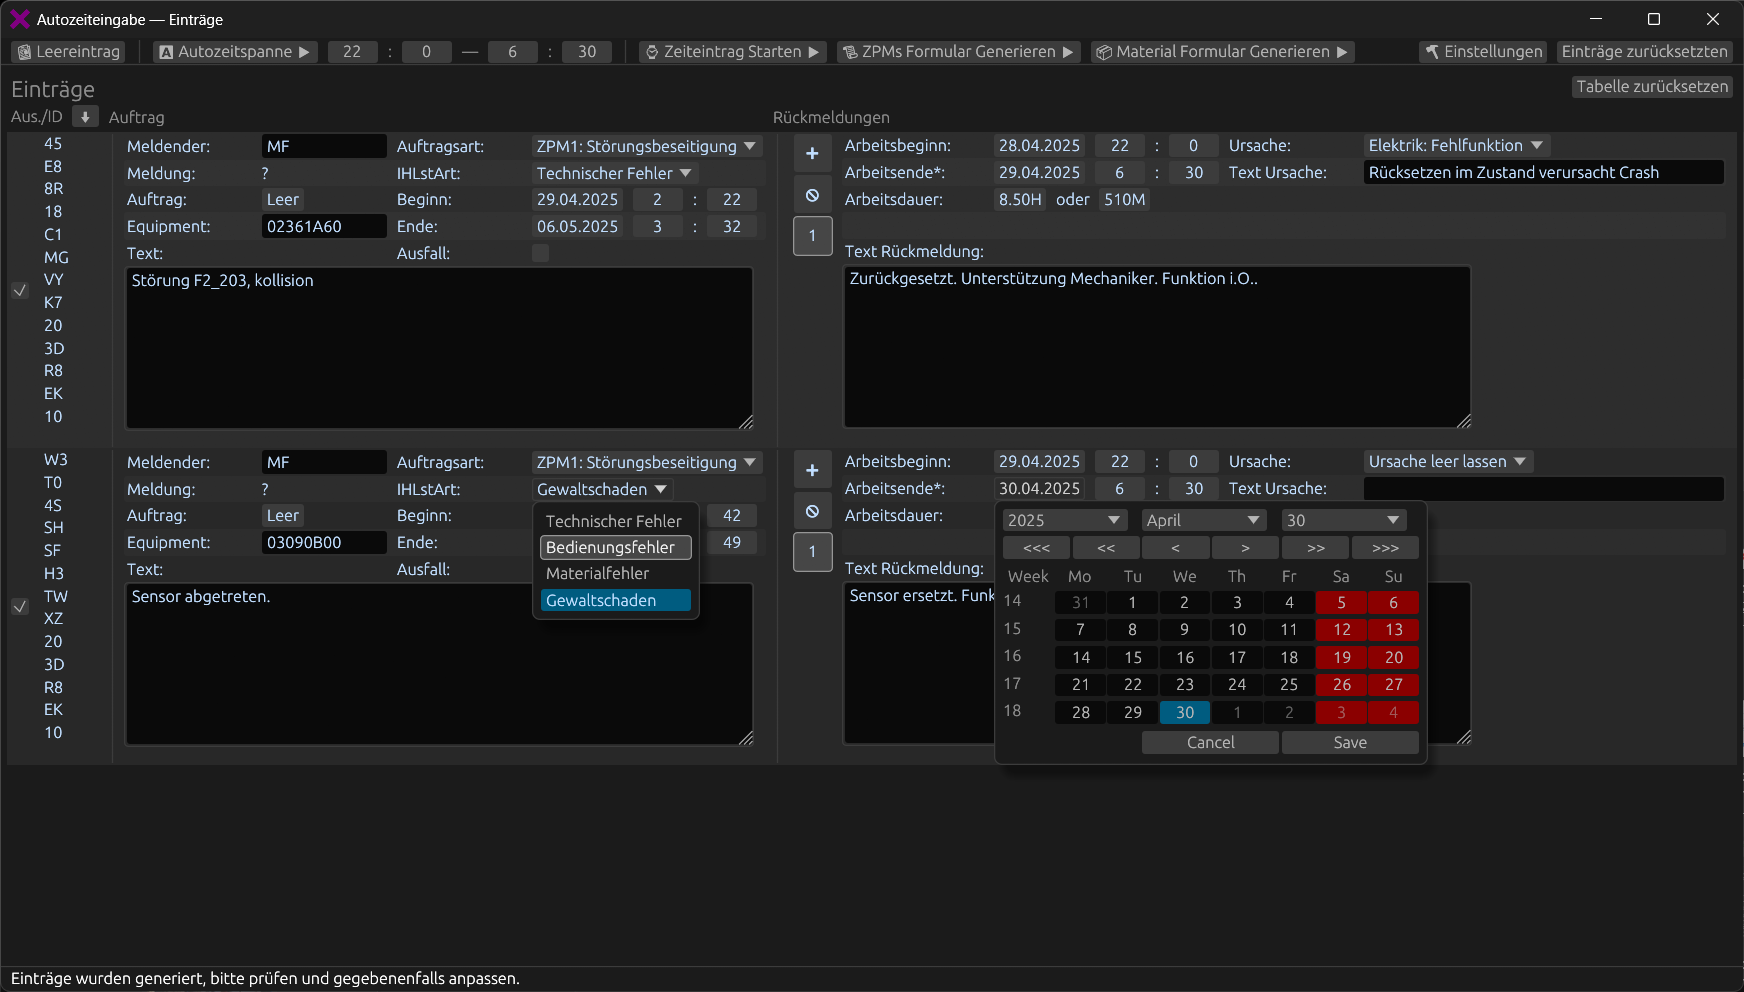Uncheck the checkbox beside the VY entry
1744x992 pixels.
point(20,290)
